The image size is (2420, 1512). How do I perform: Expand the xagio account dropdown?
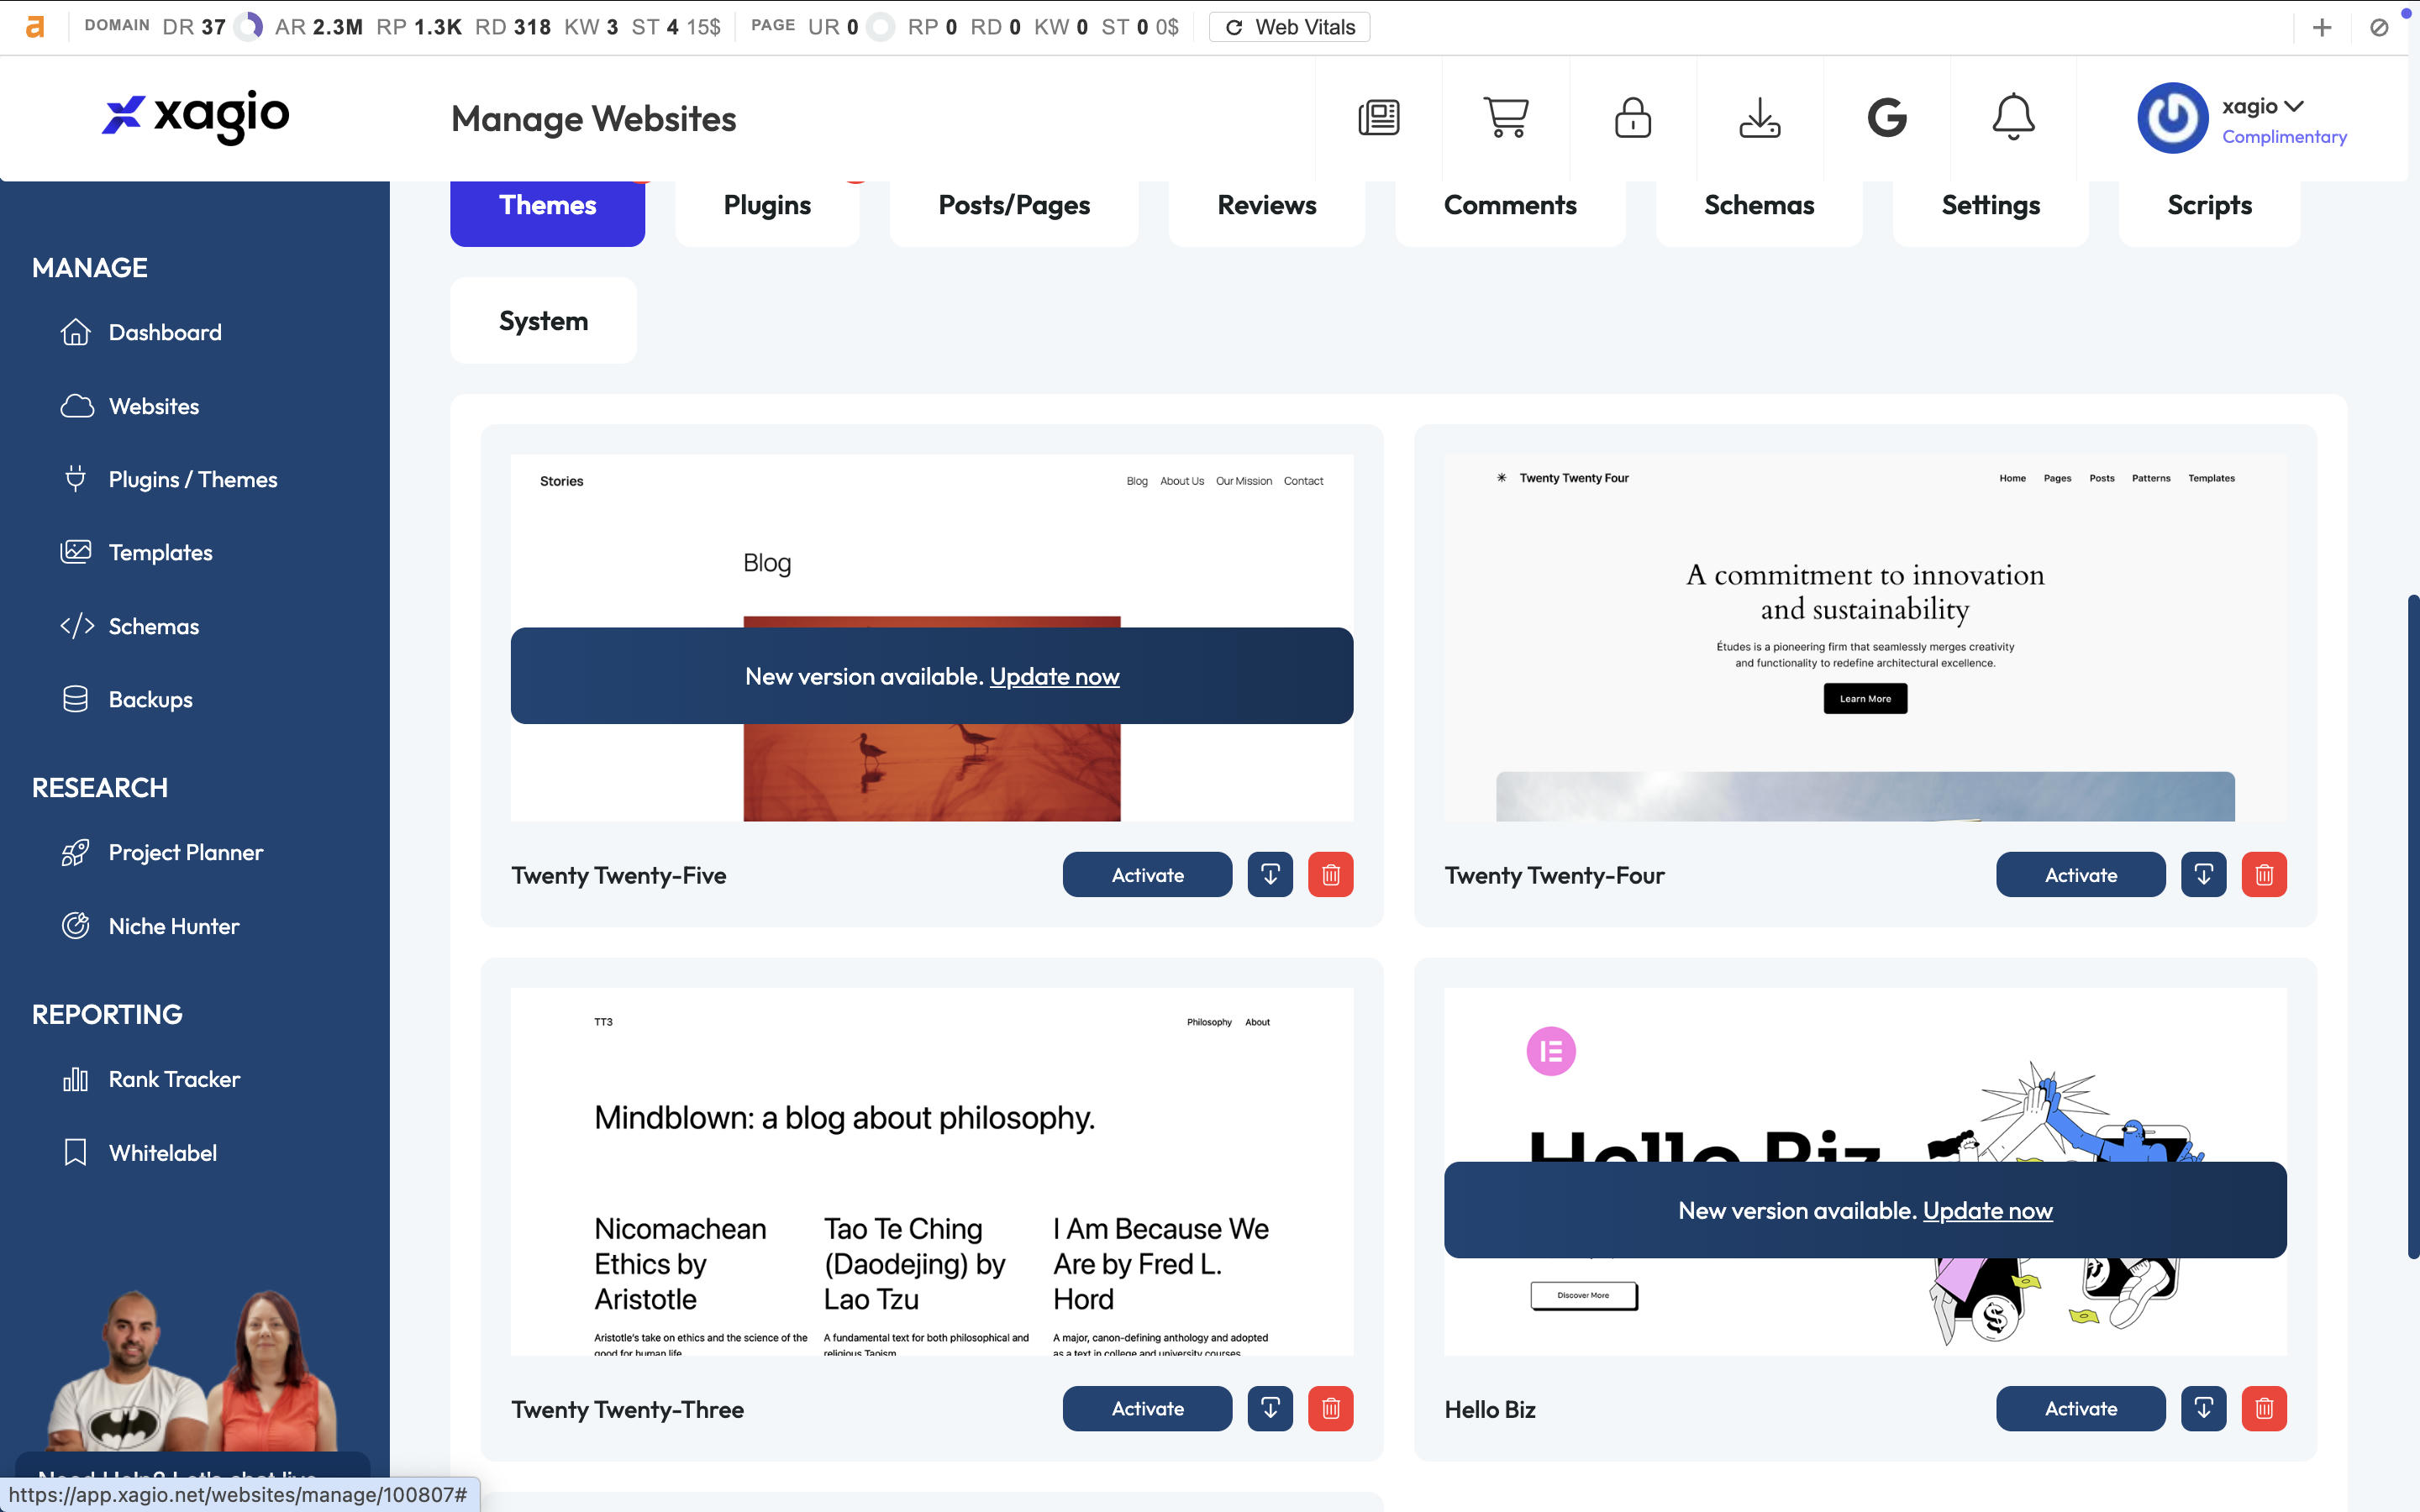pyautogui.click(x=2262, y=106)
